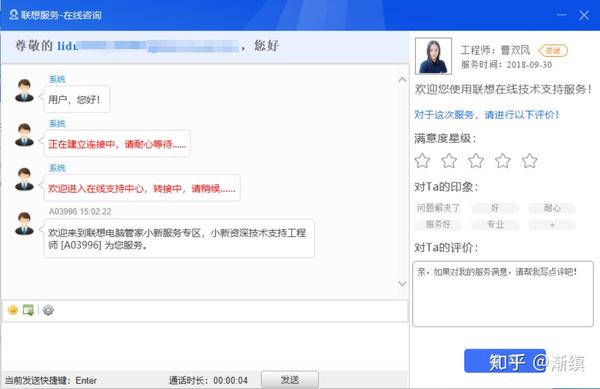
Task: Click the 对Ta的评价 label
Action: (446, 247)
